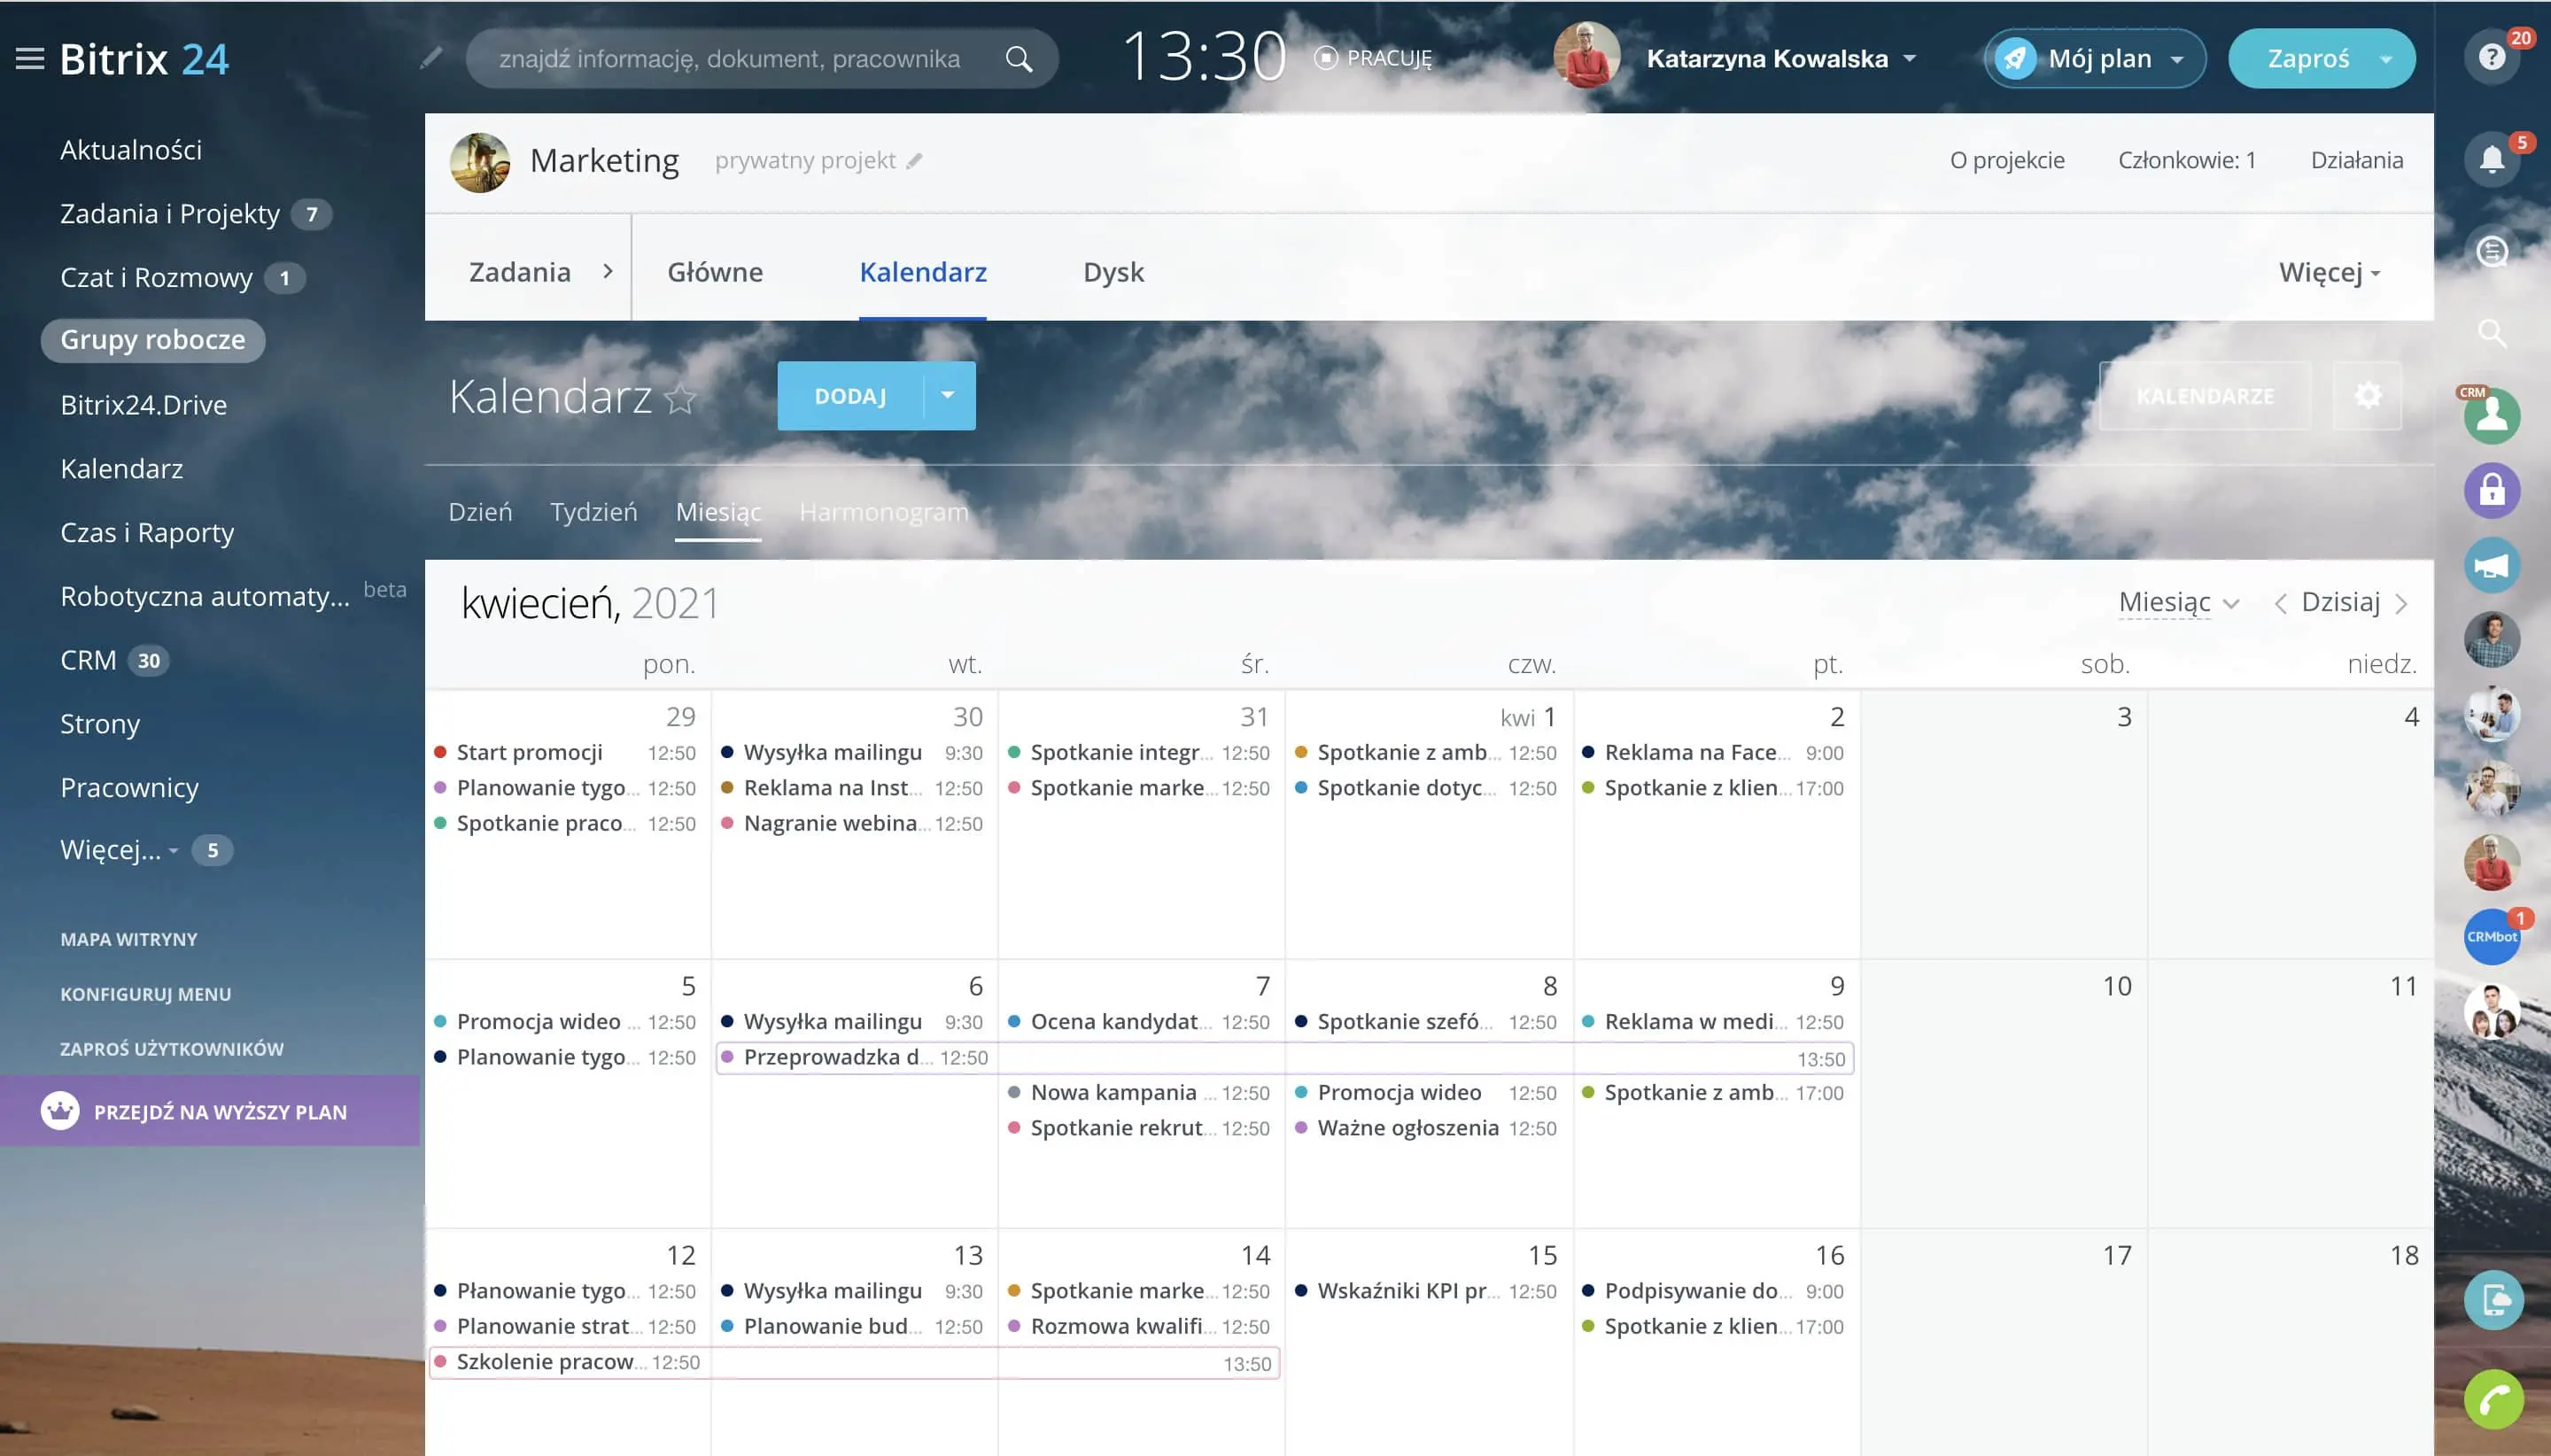Click the search information input field
2551x1456 pixels.
730,59
